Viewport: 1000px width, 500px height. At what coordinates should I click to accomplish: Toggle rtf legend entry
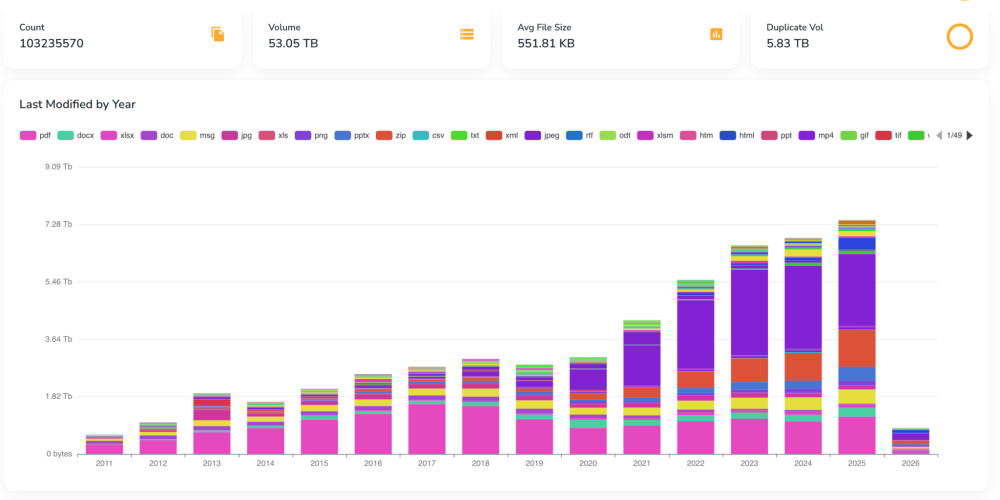click(x=580, y=135)
